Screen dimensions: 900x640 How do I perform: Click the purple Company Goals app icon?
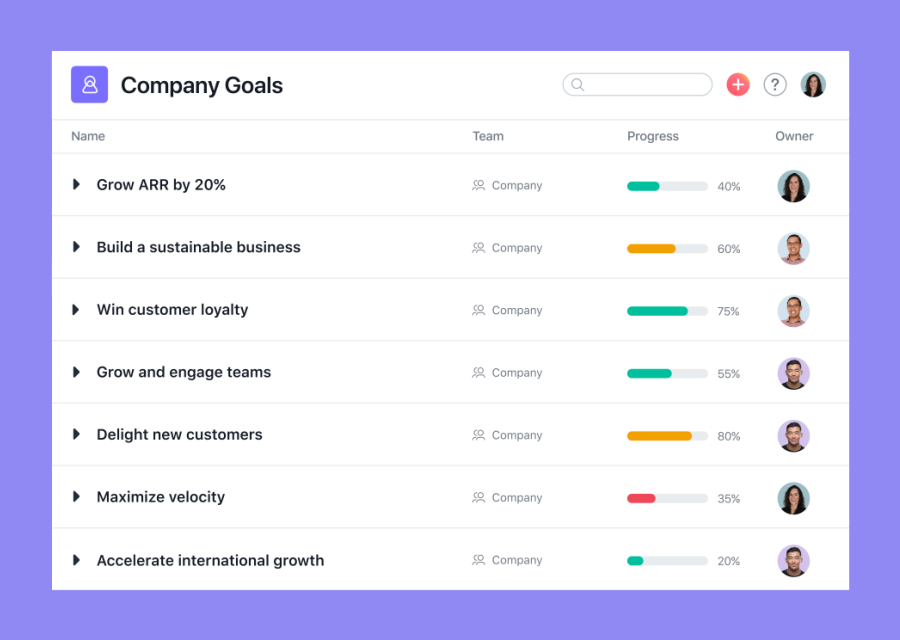click(x=89, y=85)
